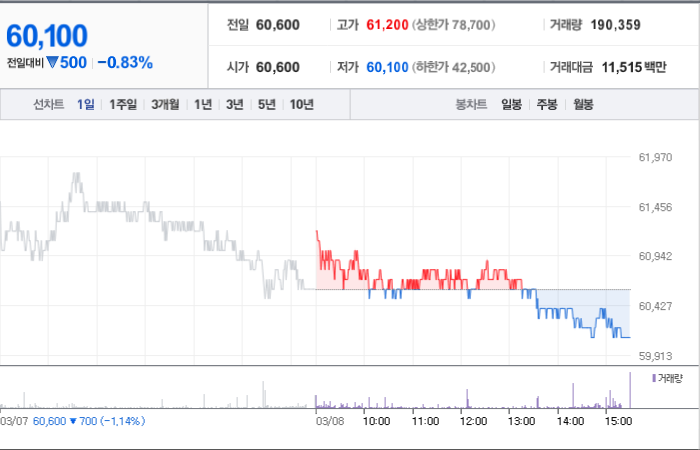Select the 1일 line chart period

(x=86, y=104)
